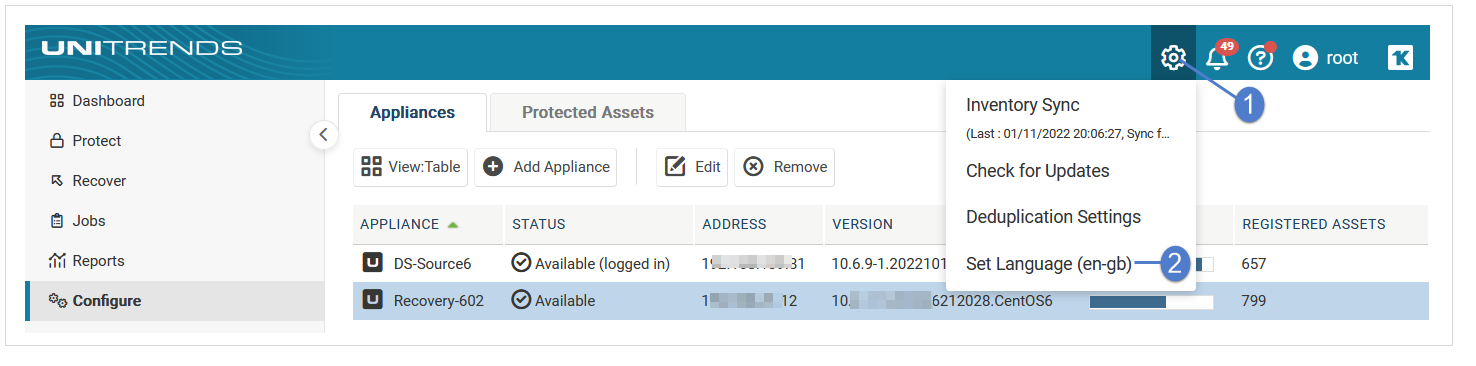Click the Add Appliance button

pyautogui.click(x=545, y=167)
